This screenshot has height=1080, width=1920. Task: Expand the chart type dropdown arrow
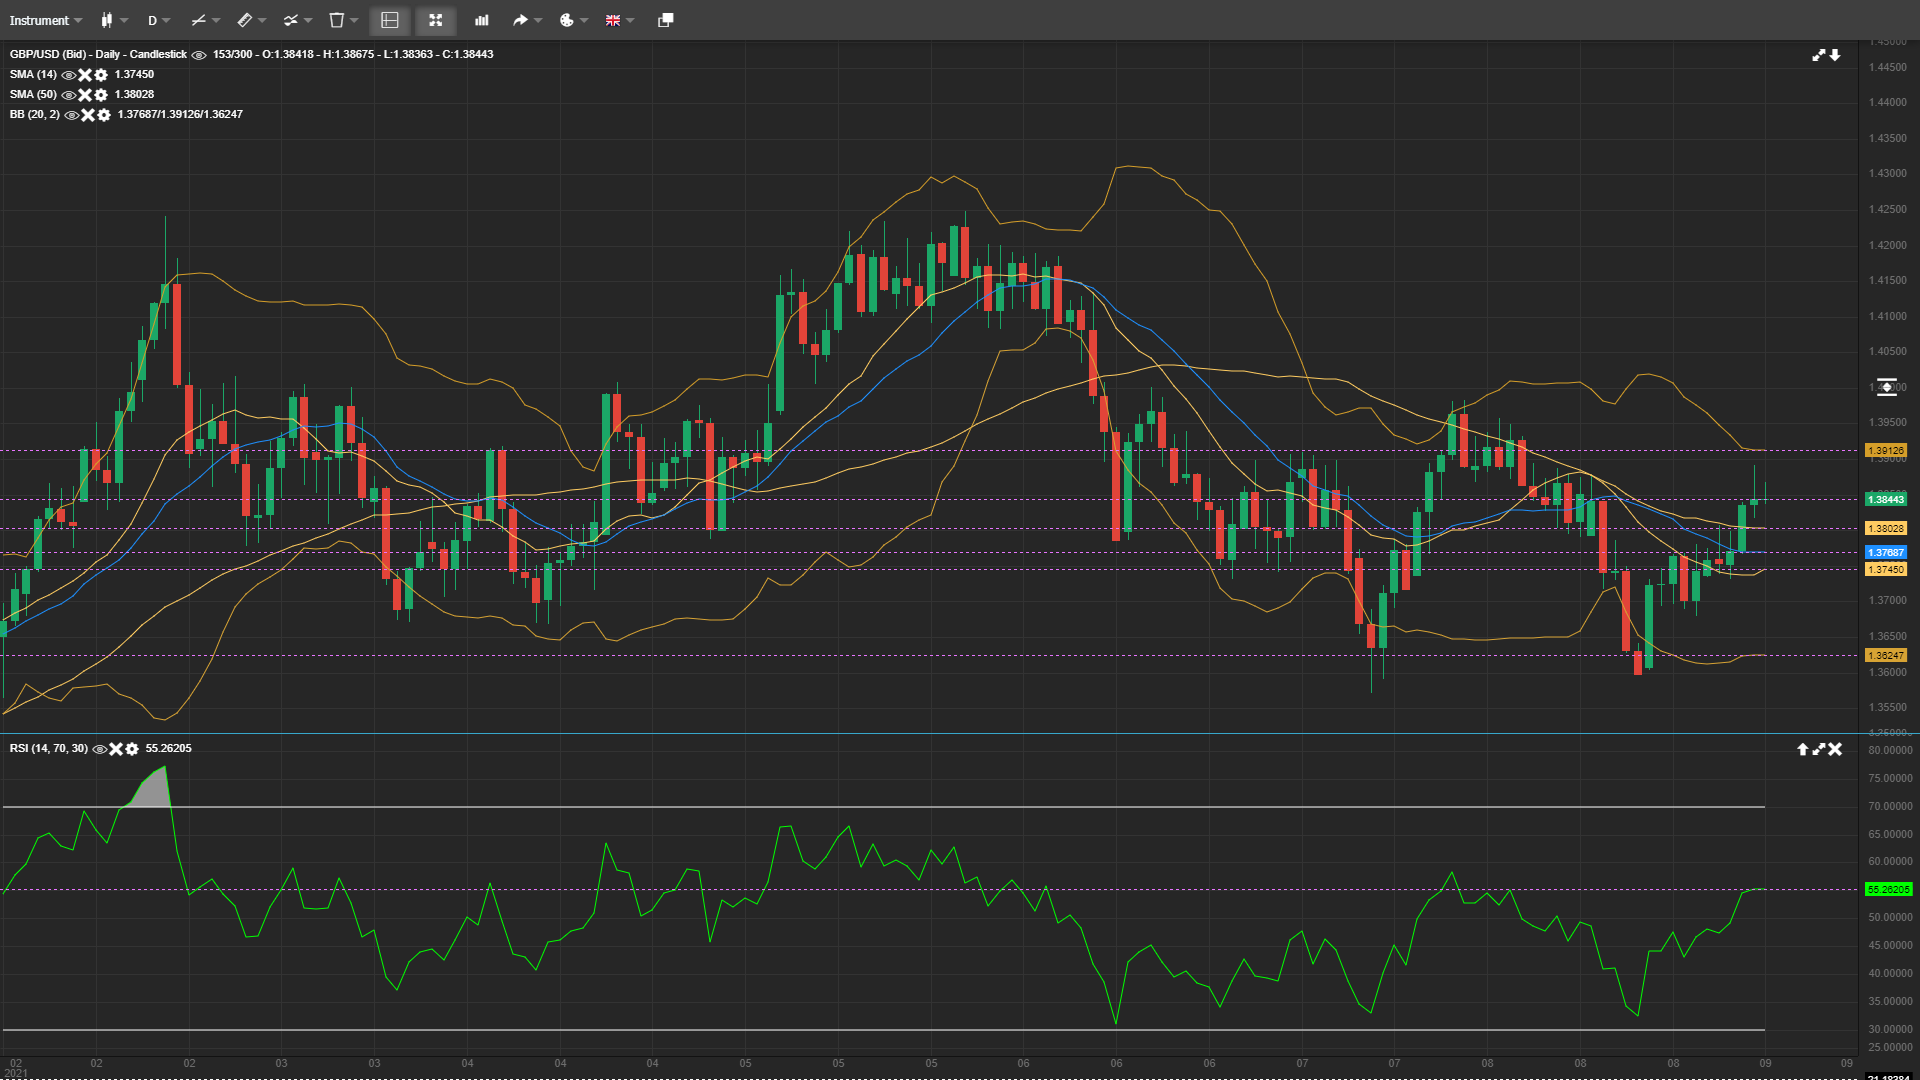(124, 20)
